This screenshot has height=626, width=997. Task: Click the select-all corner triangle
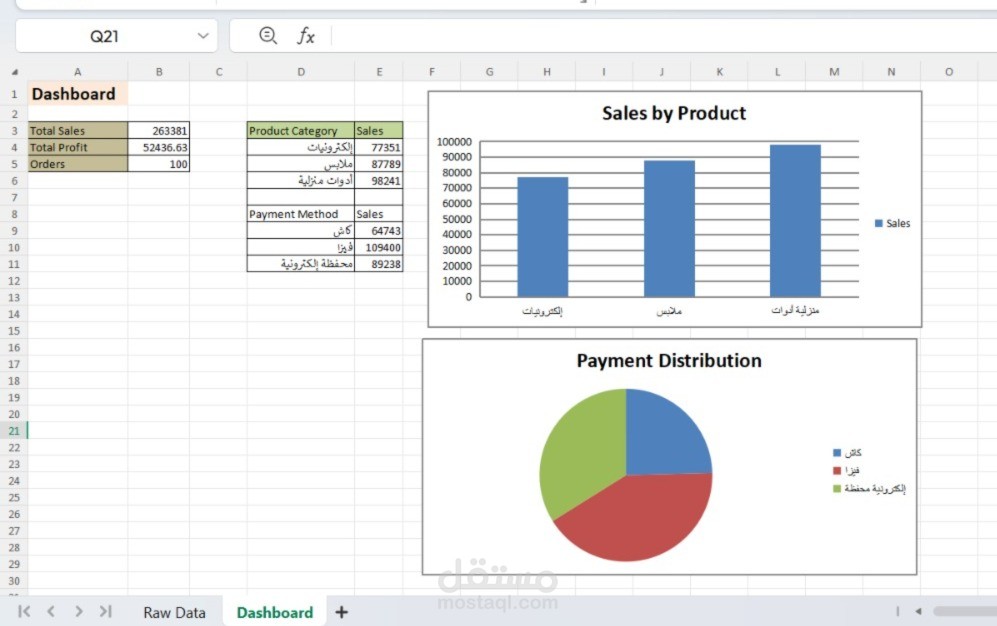pos(15,72)
